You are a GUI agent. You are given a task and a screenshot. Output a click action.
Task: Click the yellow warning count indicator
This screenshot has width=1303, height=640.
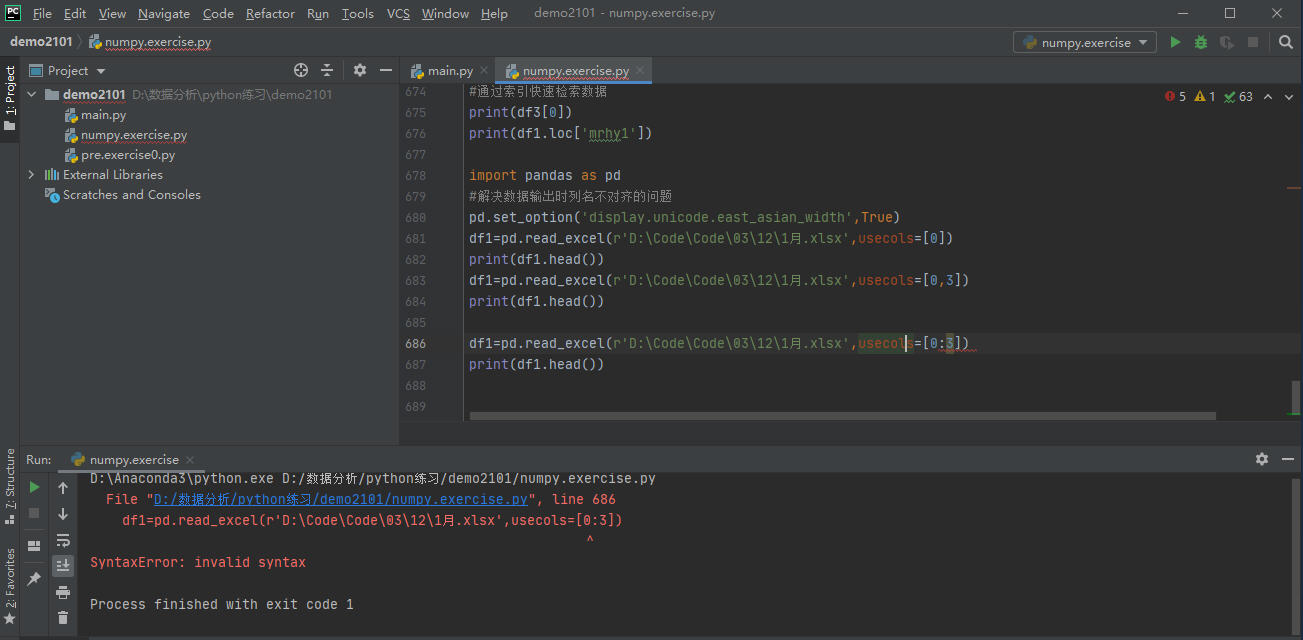1205,97
